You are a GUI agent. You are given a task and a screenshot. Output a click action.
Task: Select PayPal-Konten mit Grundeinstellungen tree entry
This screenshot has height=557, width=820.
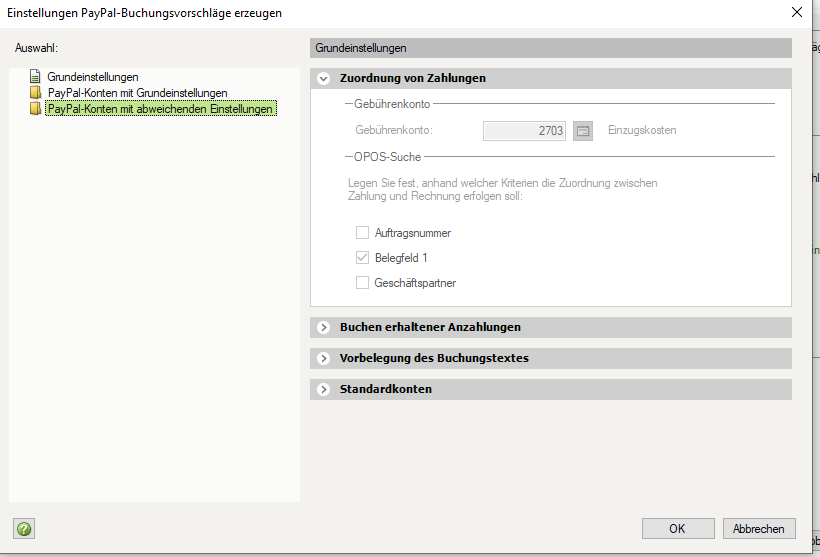click(x=137, y=93)
